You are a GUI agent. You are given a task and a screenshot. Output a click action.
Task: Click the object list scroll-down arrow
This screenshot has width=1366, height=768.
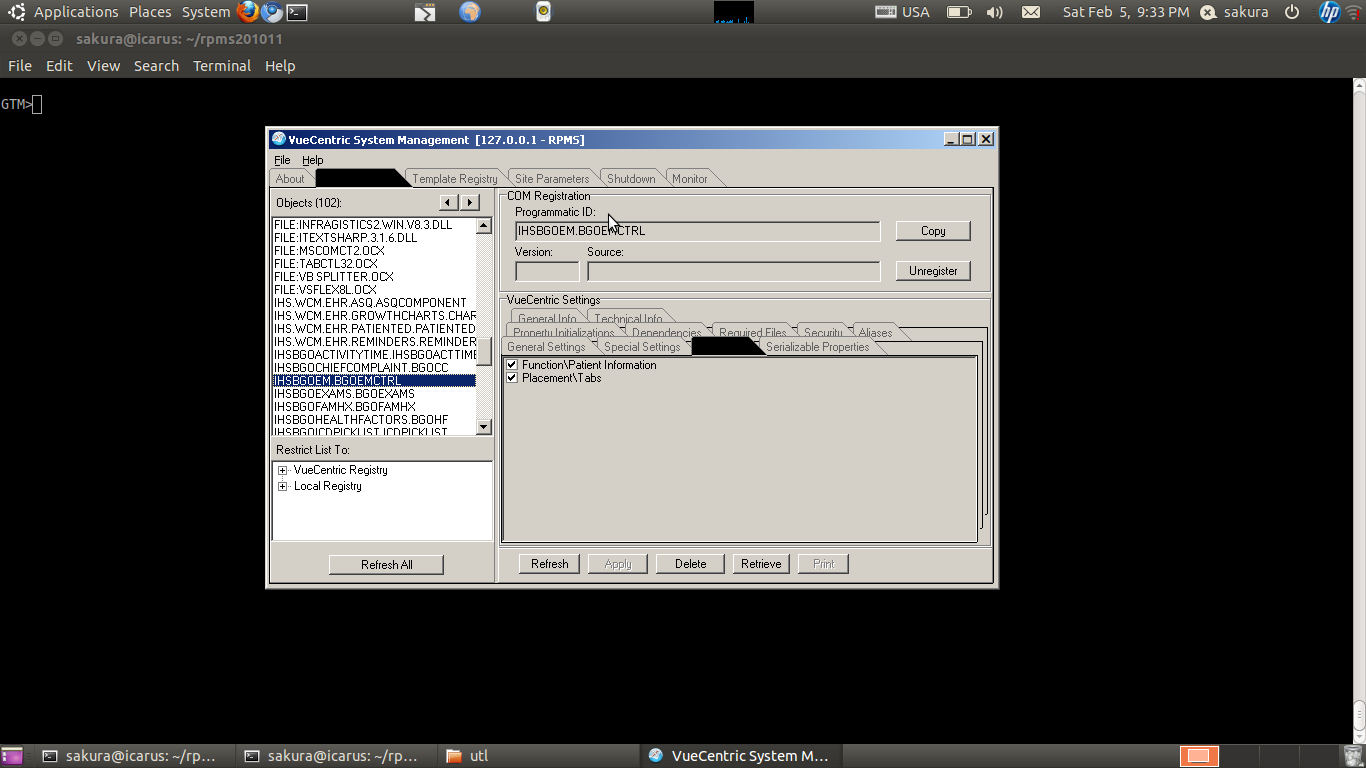click(x=484, y=427)
